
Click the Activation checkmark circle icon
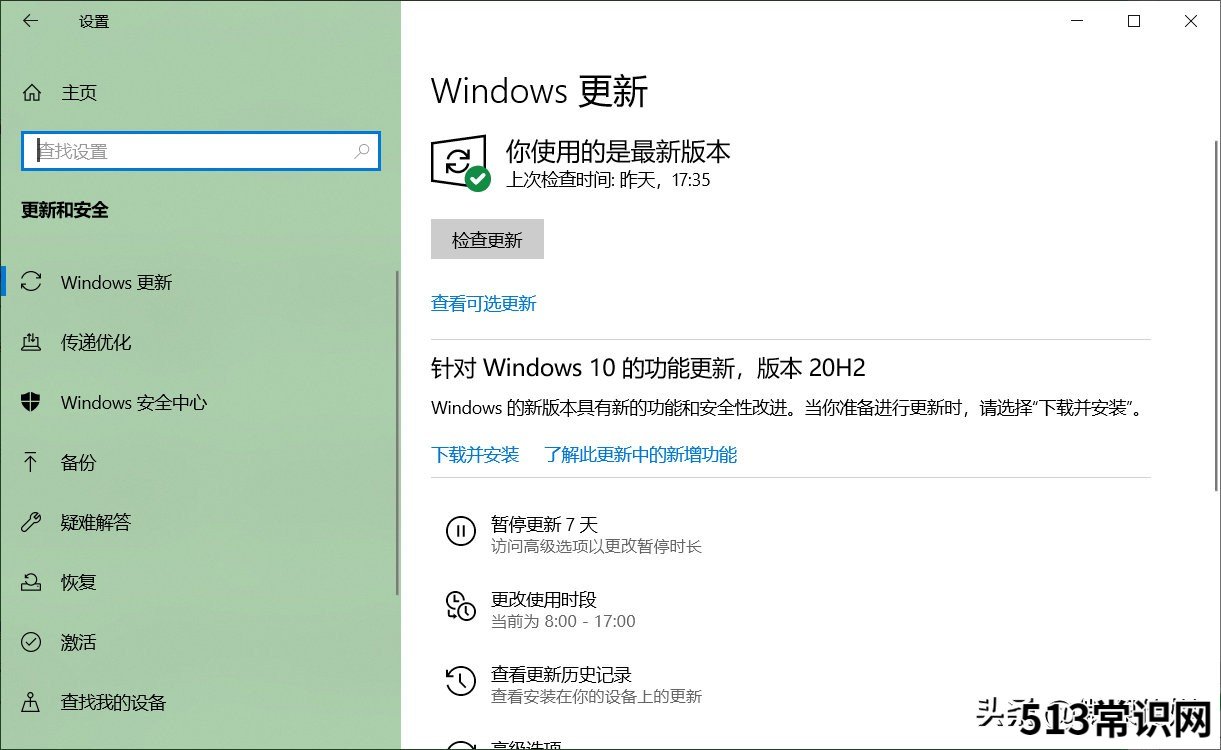pyautogui.click(x=32, y=642)
